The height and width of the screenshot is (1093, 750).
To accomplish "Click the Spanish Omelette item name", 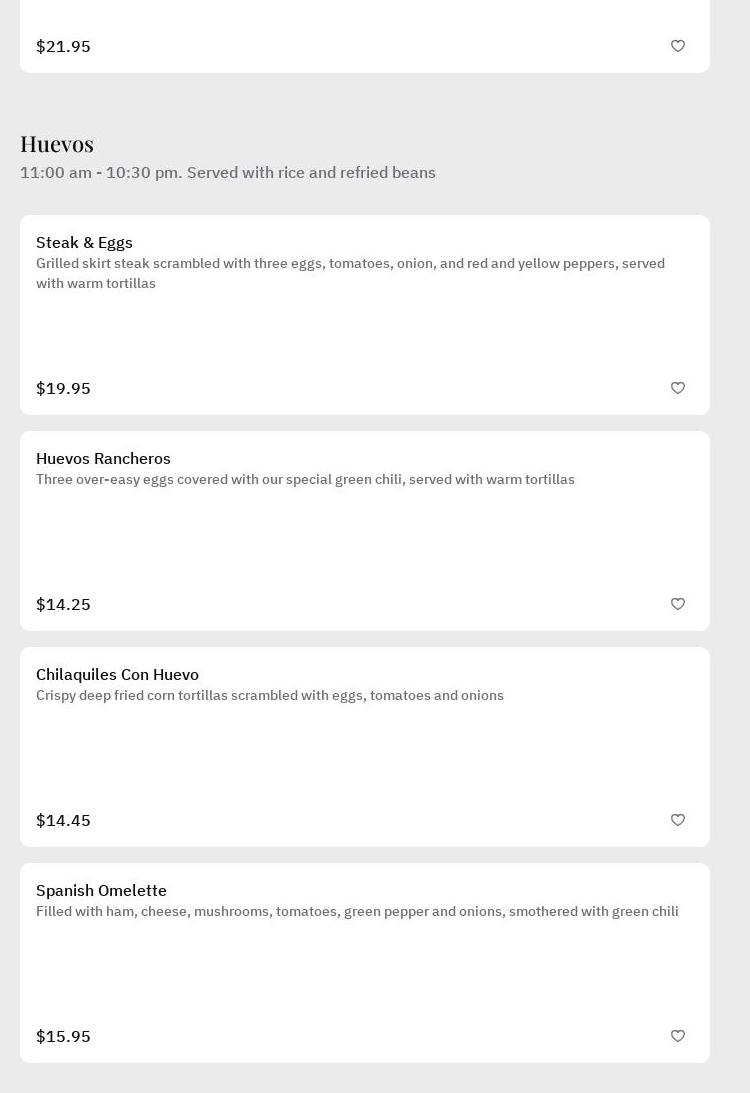I will (x=101, y=890).
